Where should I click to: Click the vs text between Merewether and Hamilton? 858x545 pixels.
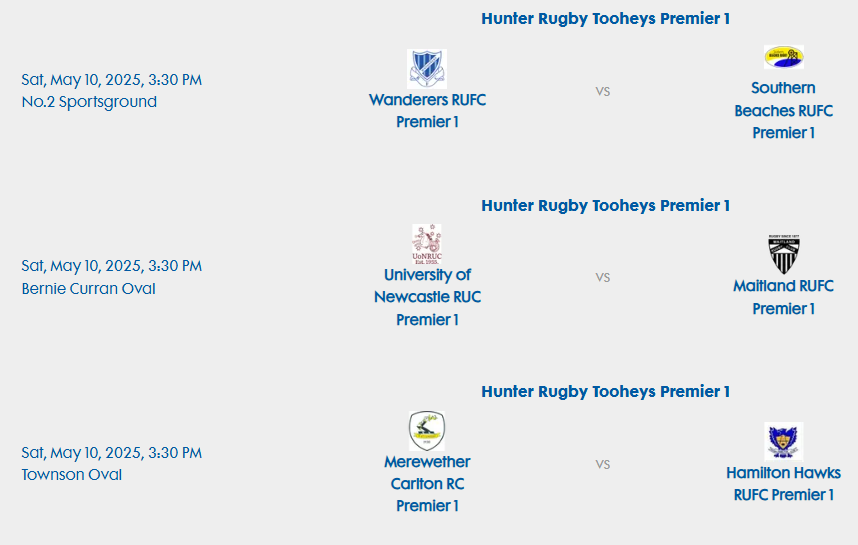(603, 464)
